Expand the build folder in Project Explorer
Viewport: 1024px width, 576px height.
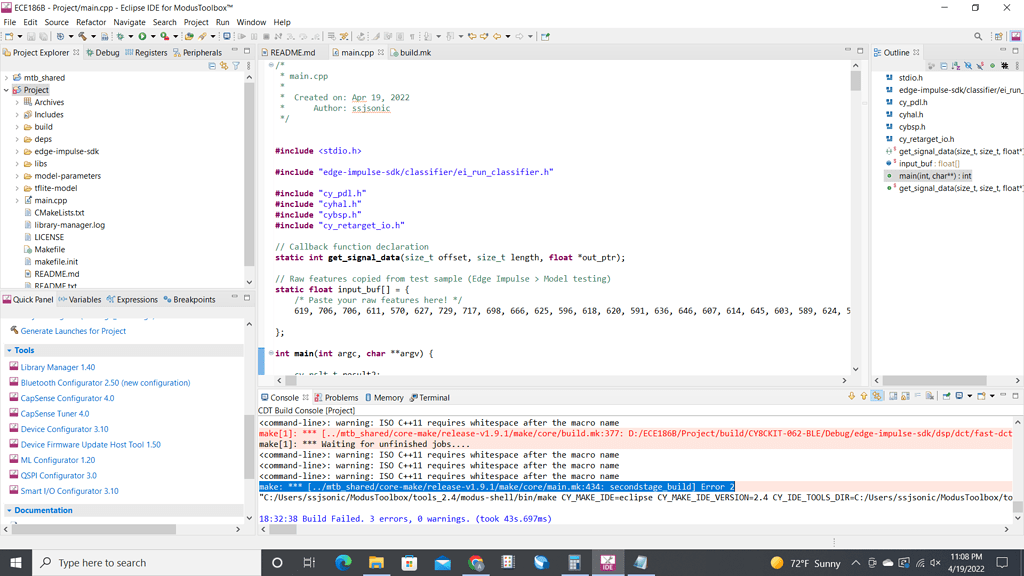tap(16, 126)
